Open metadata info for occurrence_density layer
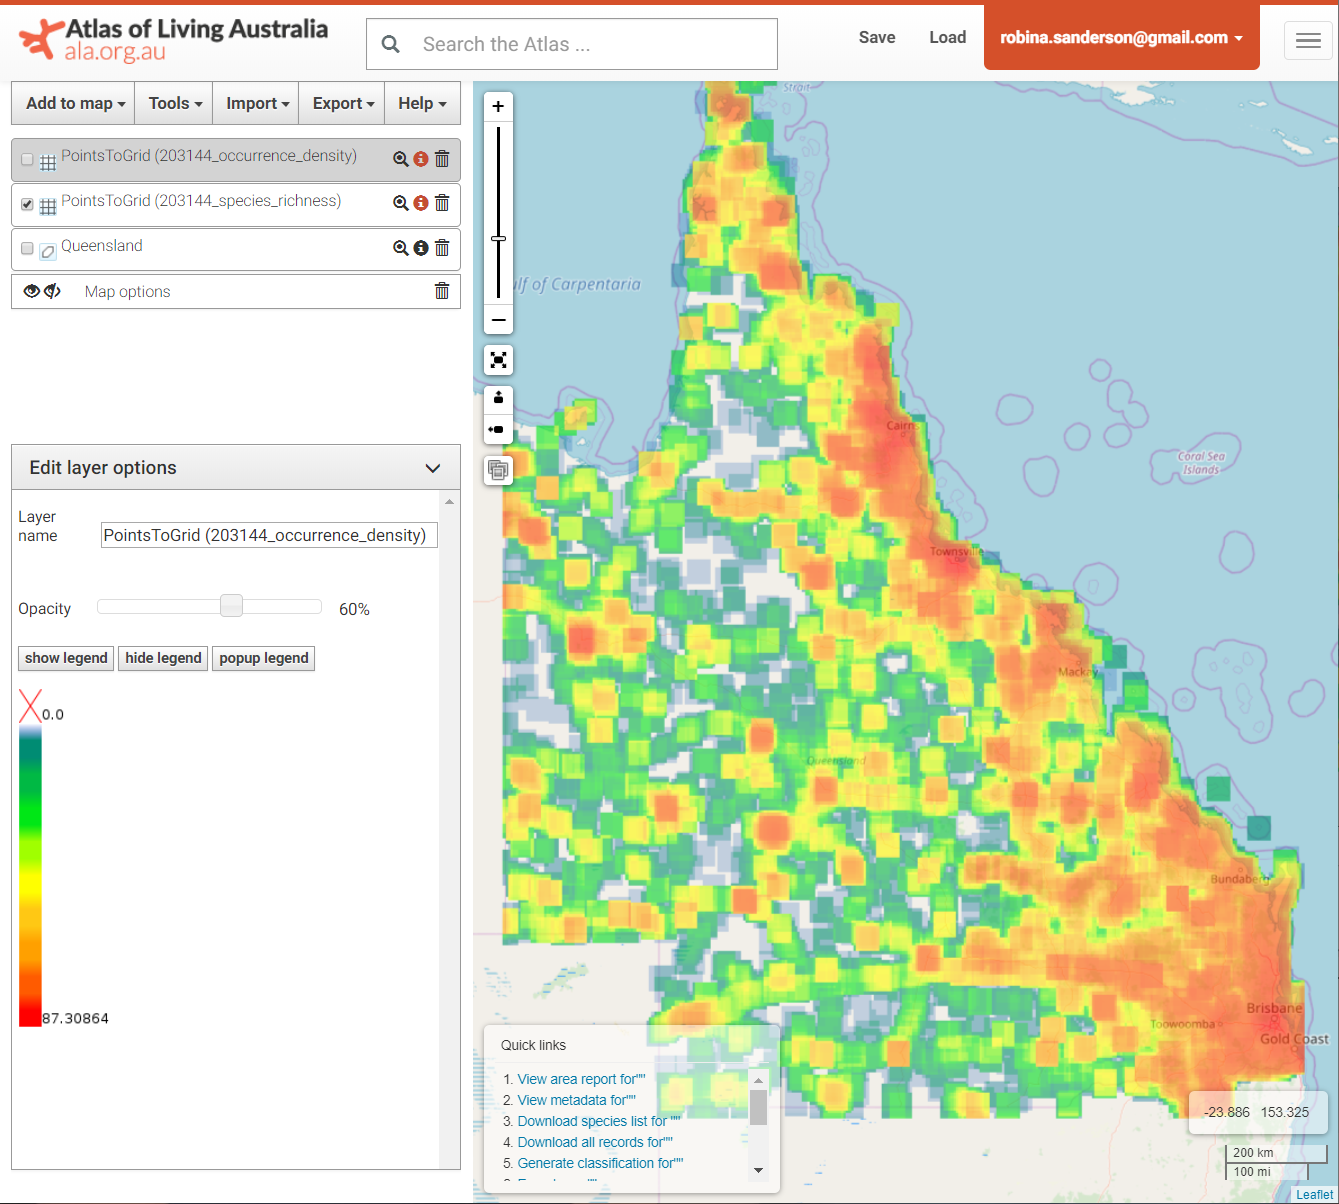The width and height of the screenshot is (1339, 1204). tap(420, 158)
